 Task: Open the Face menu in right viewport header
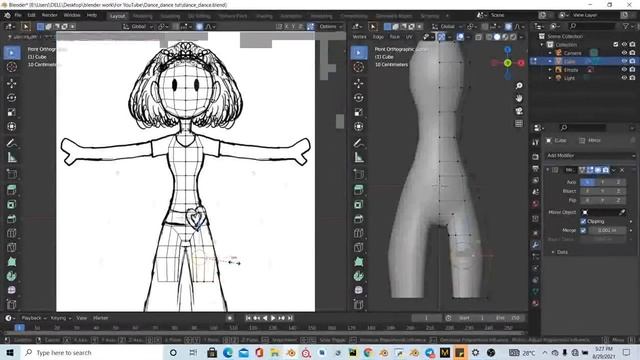tap(394, 37)
